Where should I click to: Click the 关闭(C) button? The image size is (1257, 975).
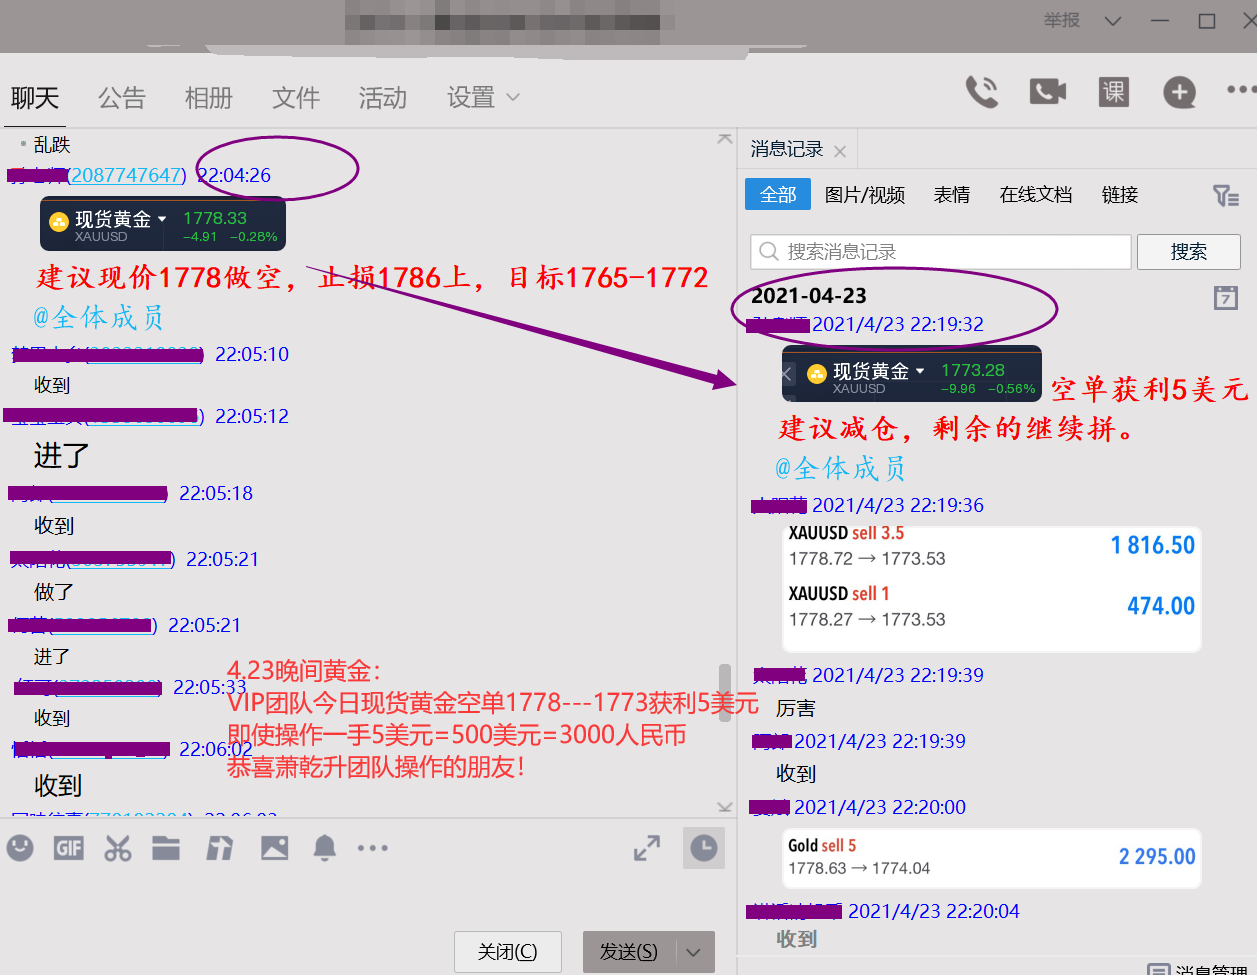tap(507, 952)
